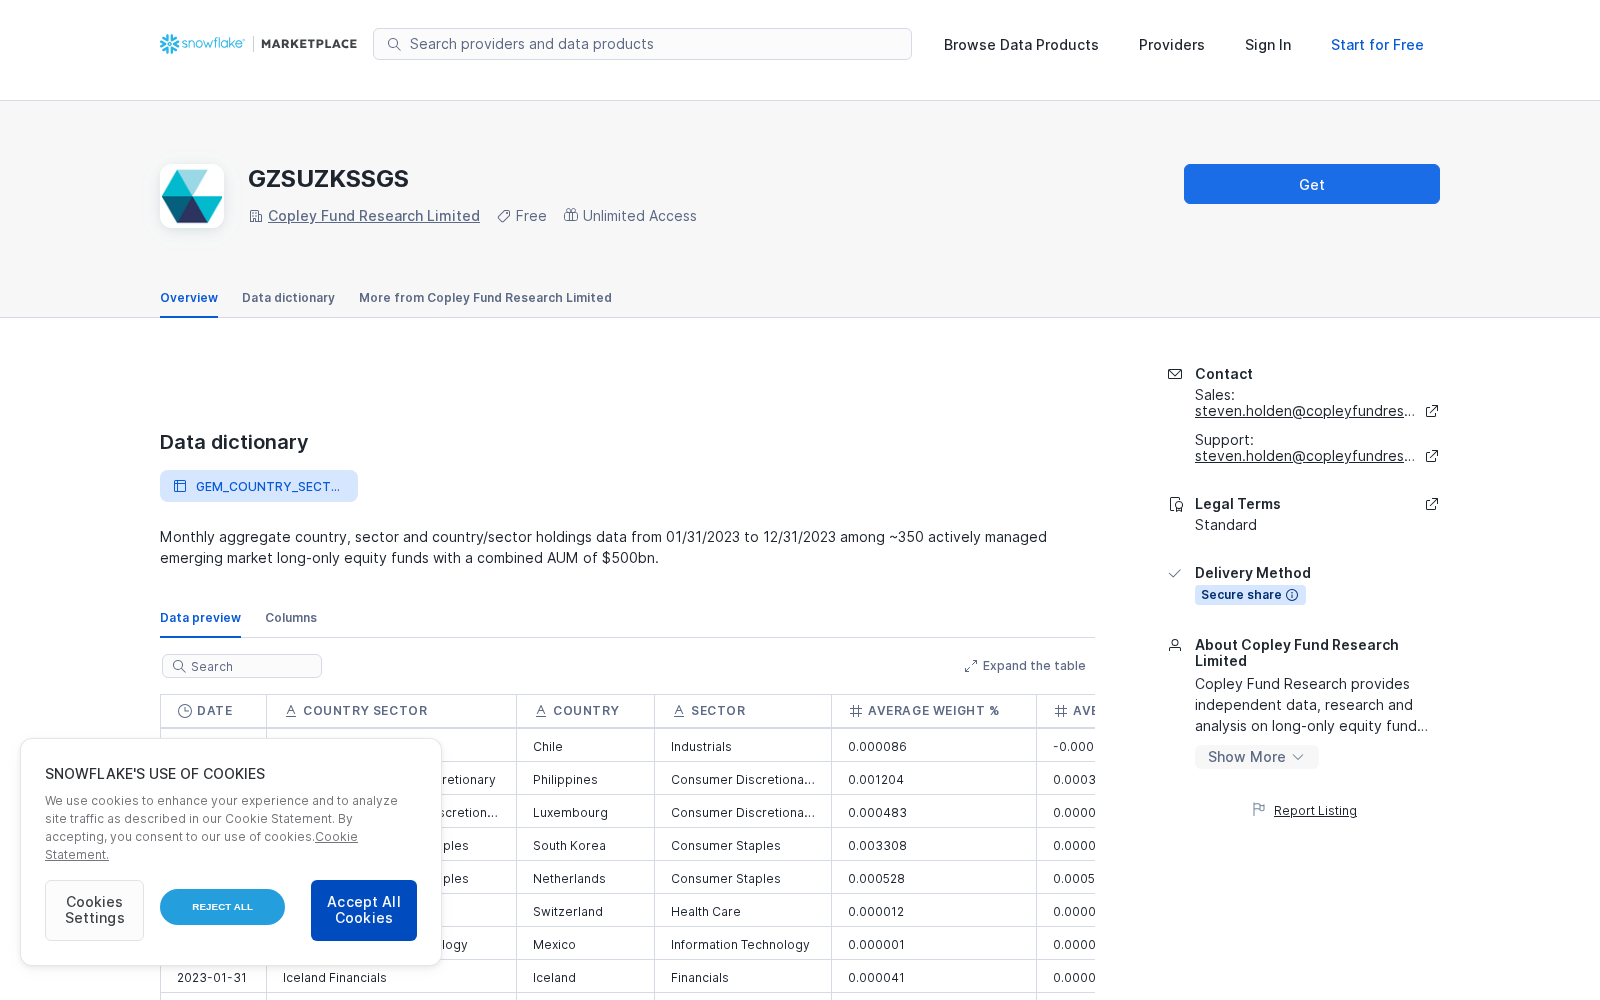The height and width of the screenshot is (1000, 1600).
Task: Click Expand the table button
Action: (x=1025, y=666)
